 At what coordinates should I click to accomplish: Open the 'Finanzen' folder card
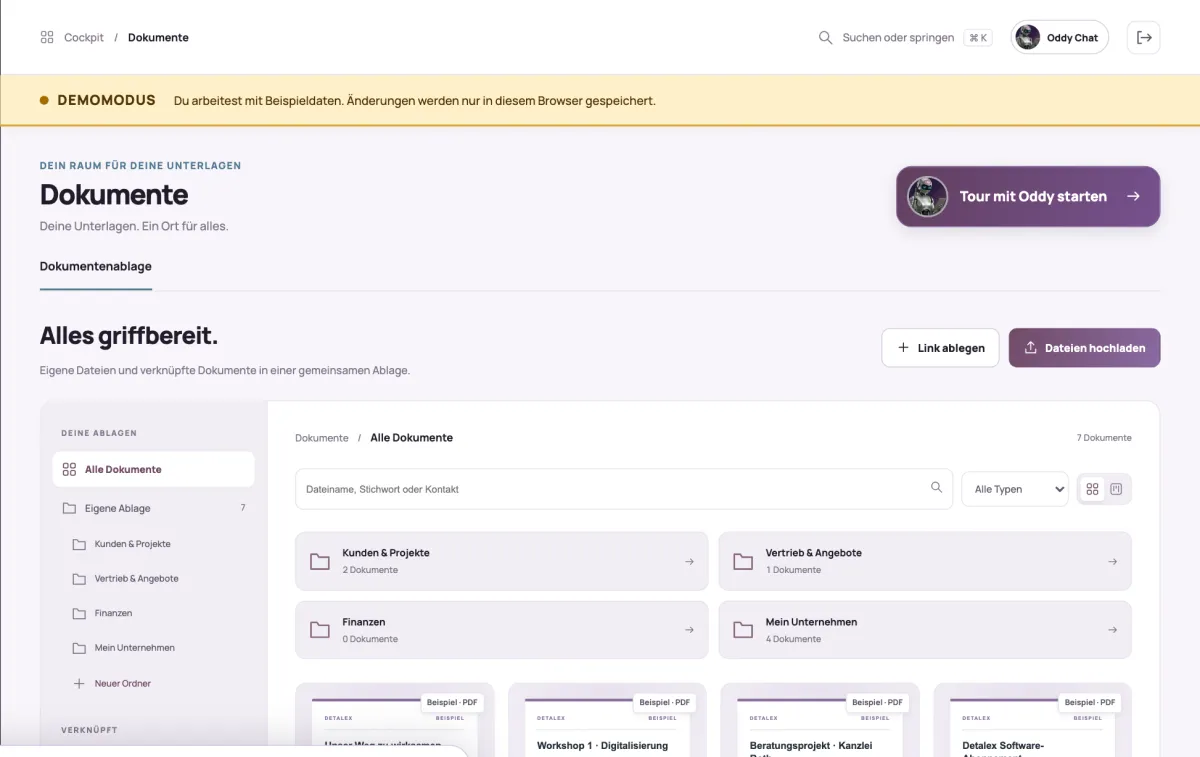click(501, 630)
